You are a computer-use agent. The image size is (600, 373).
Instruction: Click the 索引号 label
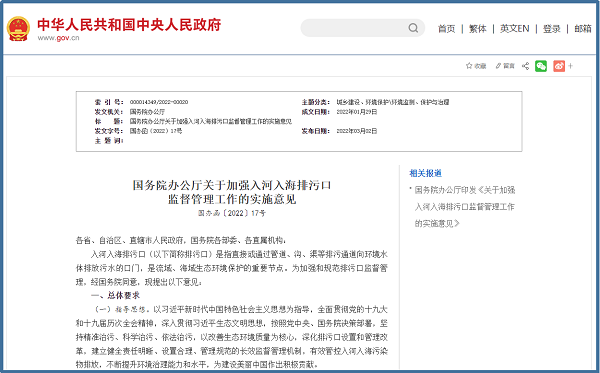point(109,102)
